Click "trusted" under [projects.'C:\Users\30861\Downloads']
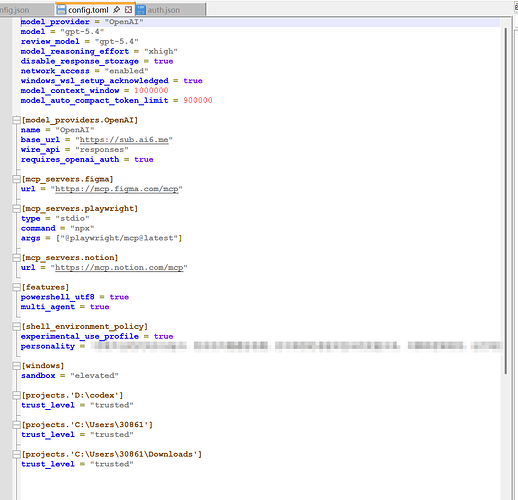518x500 pixels. pyautogui.click(x=112, y=464)
